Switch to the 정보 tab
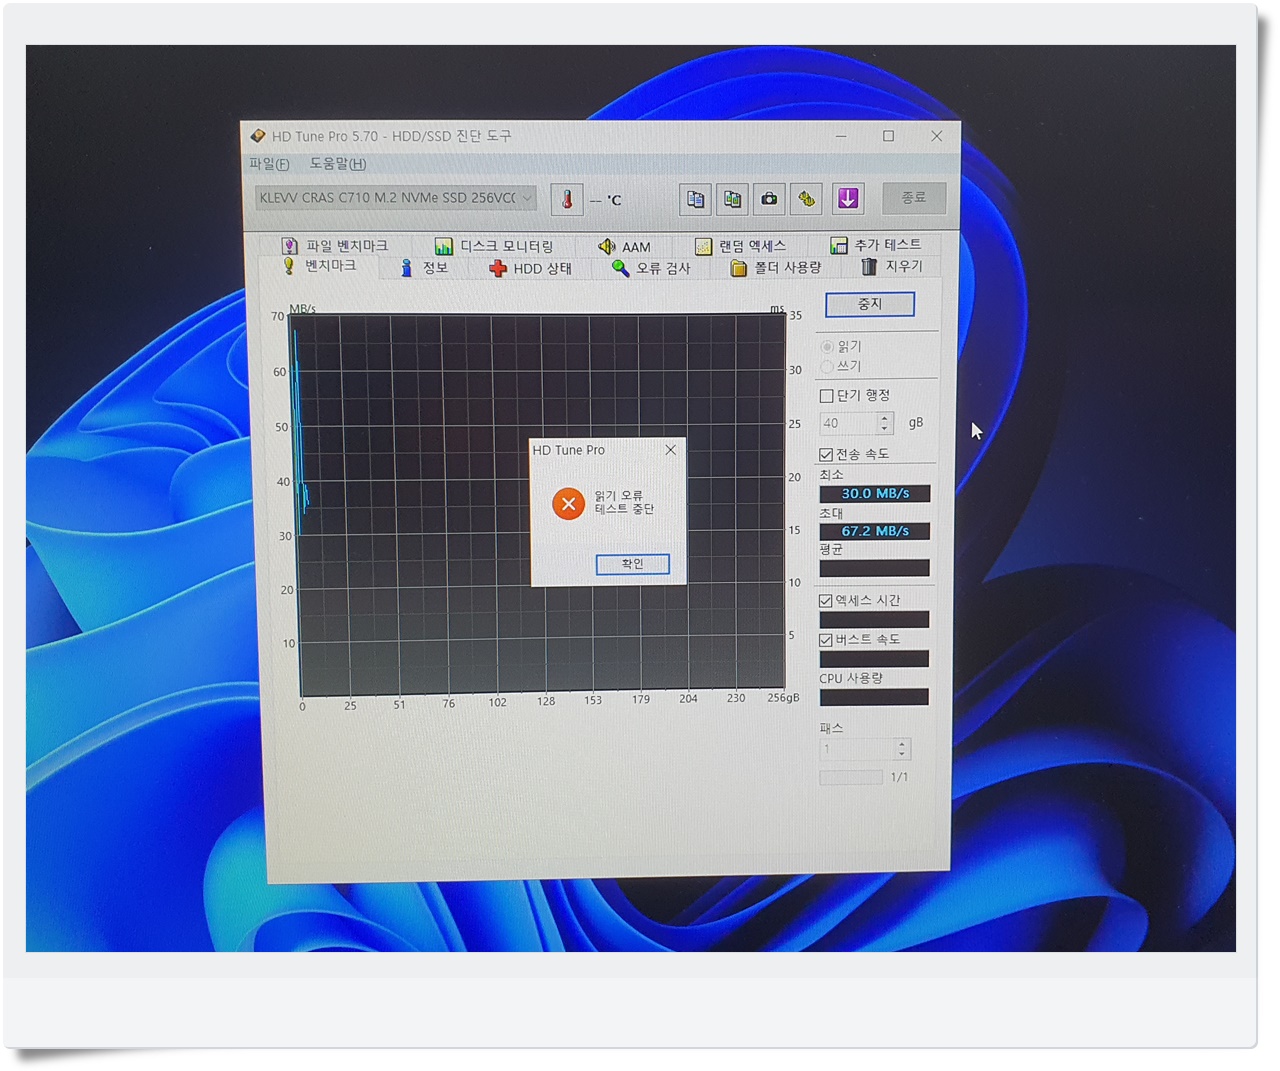 424,268
